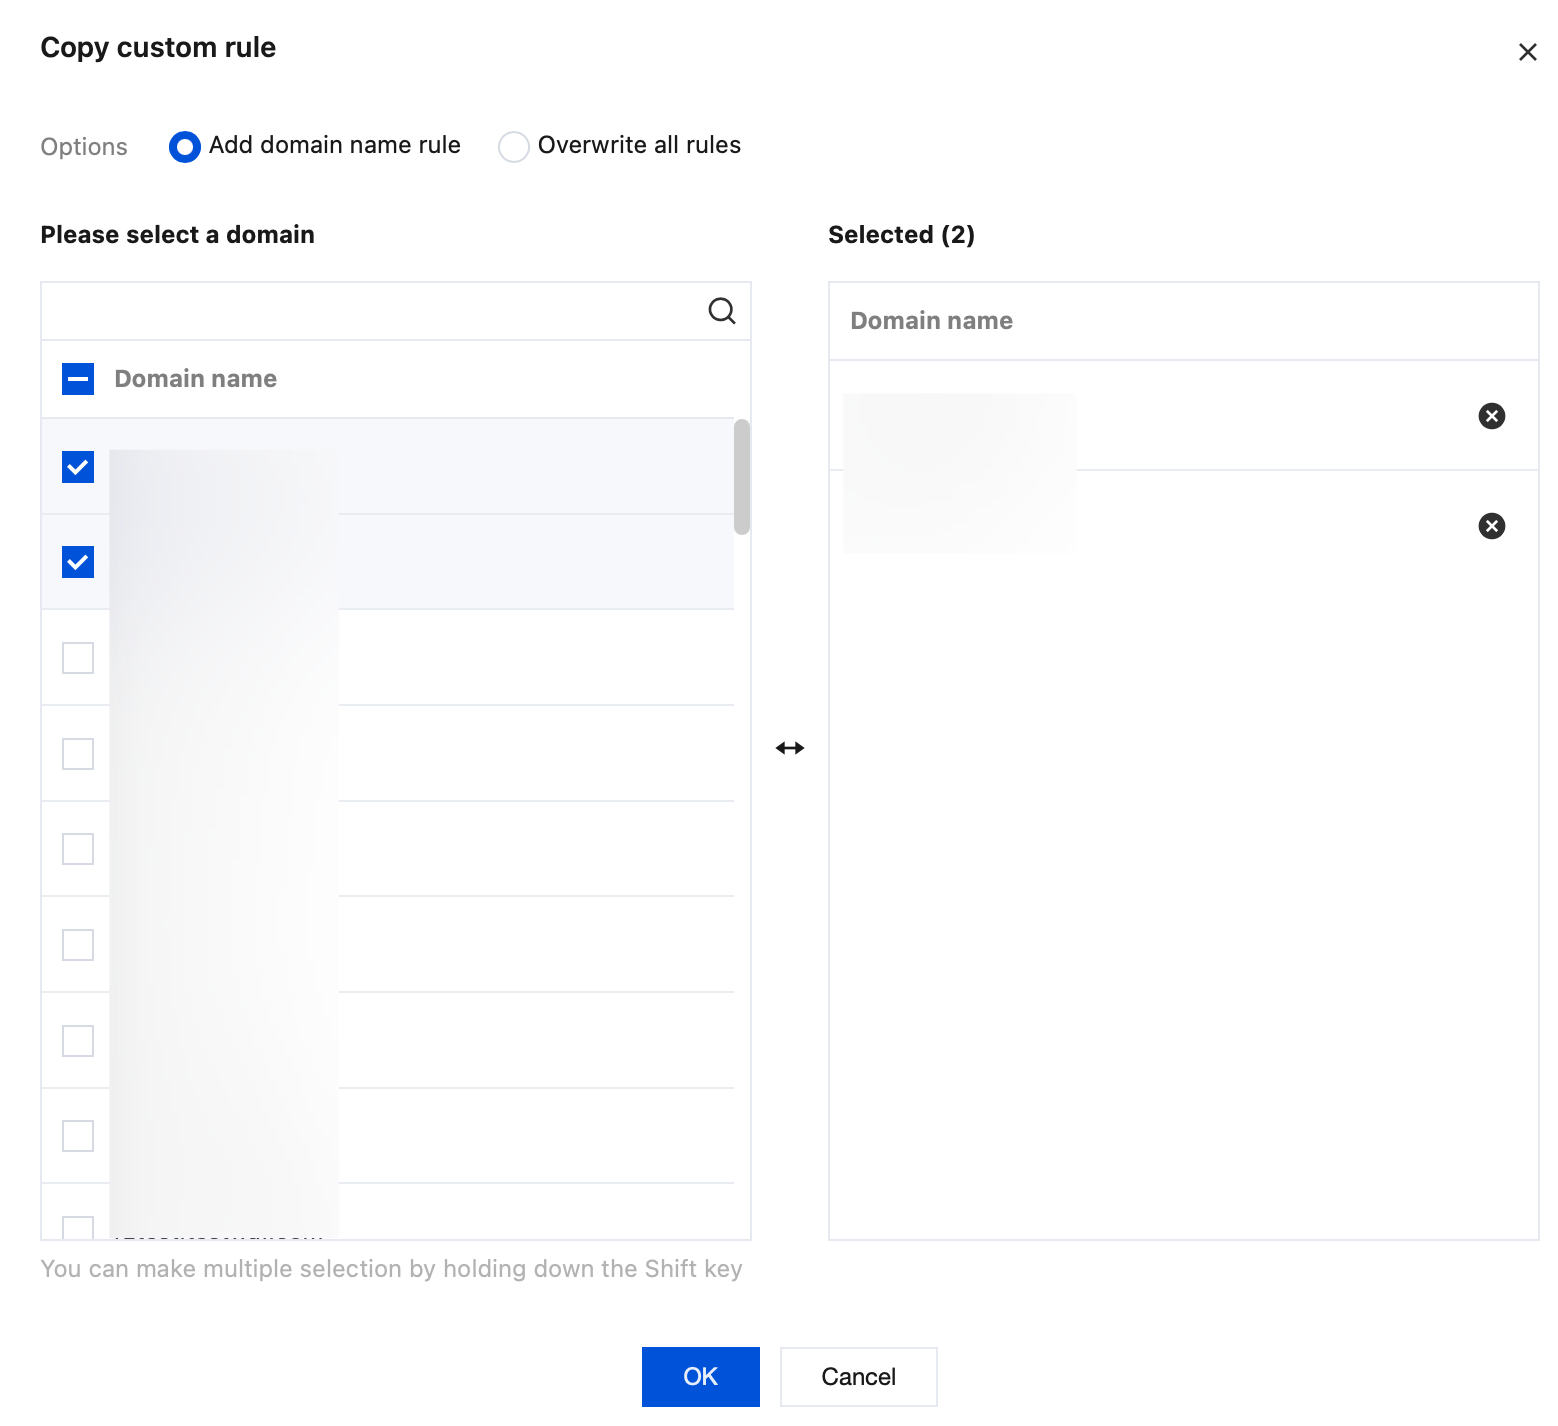Check the third domain row checkbox
The height and width of the screenshot is (1426, 1558).
click(78, 658)
